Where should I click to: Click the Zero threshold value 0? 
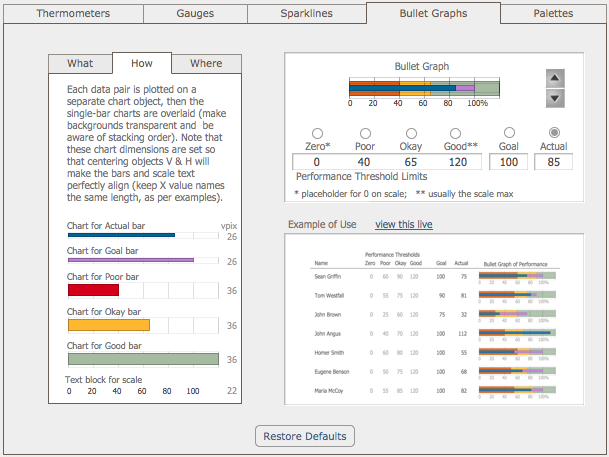[317, 162]
